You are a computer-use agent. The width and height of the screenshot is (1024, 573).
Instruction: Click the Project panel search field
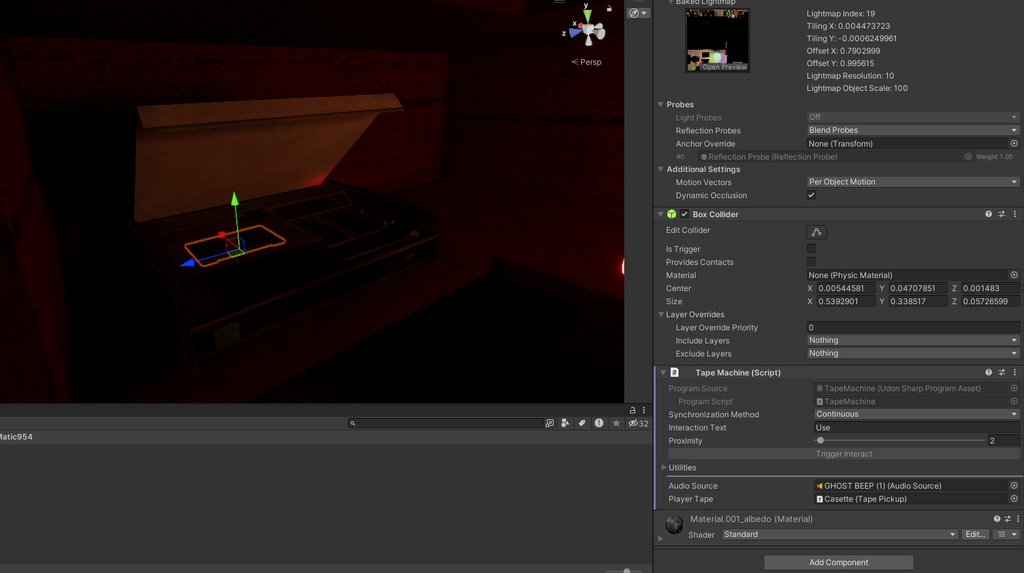(x=446, y=423)
